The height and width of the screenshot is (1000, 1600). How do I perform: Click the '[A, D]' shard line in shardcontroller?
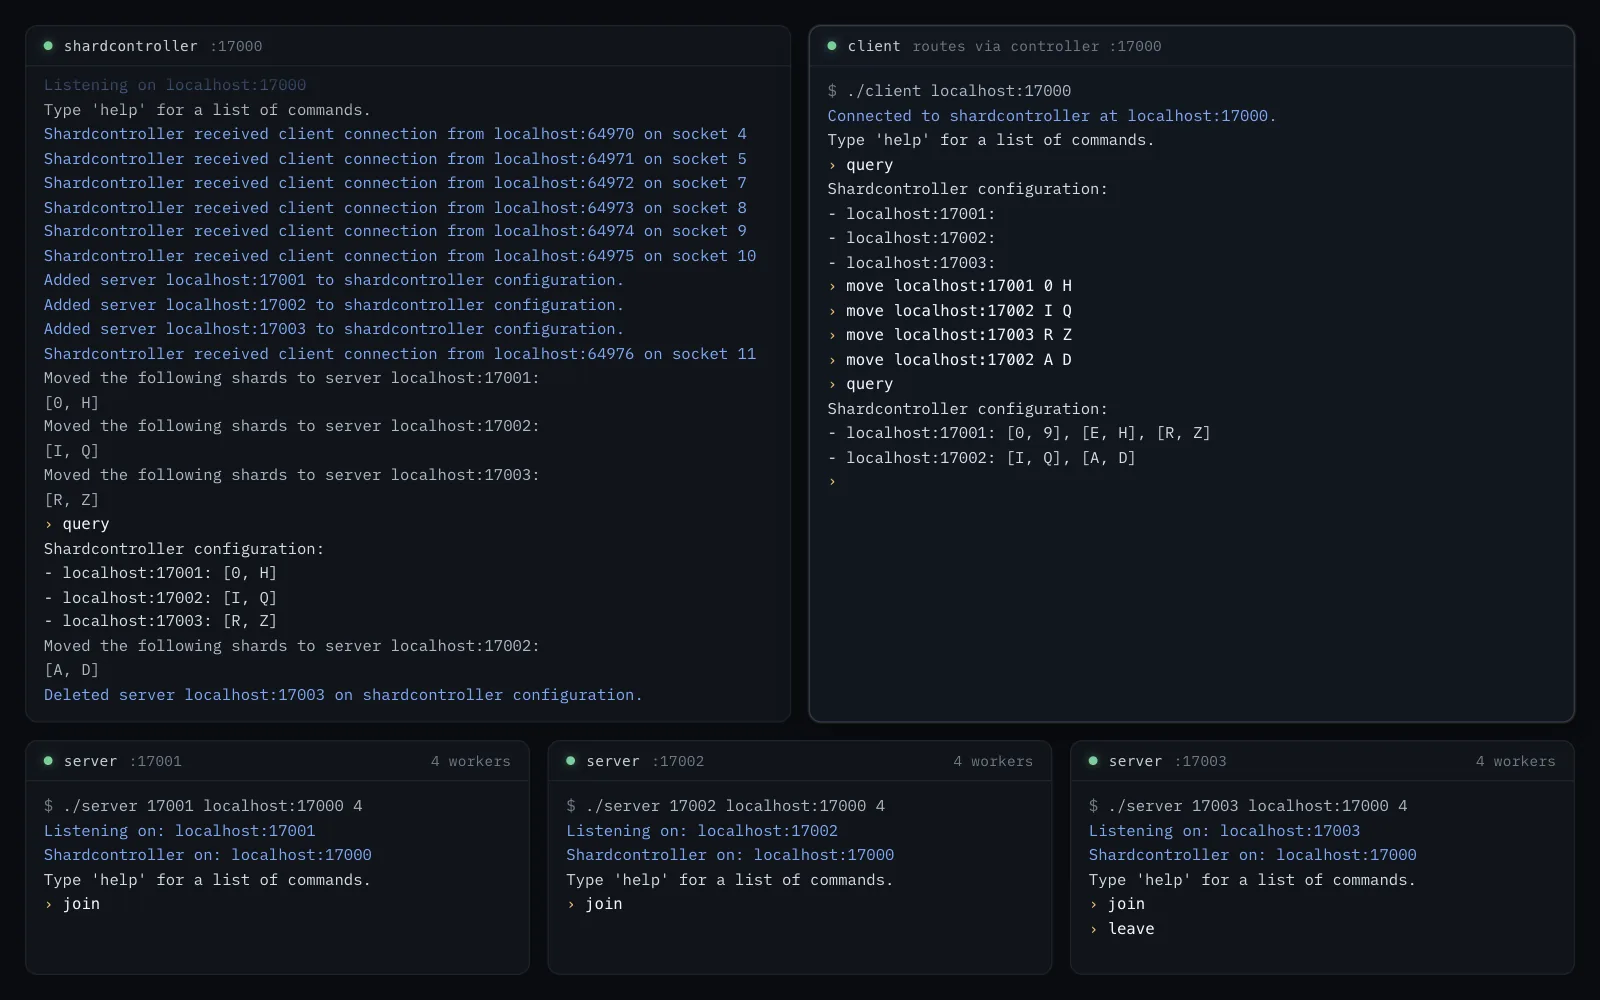71,670
